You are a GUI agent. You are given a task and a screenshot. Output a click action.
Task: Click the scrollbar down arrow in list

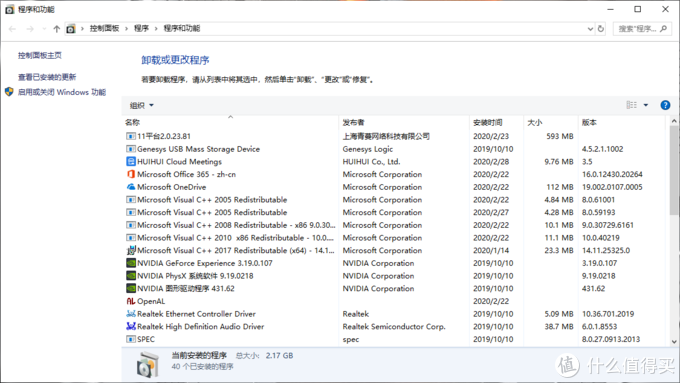tap(673, 341)
